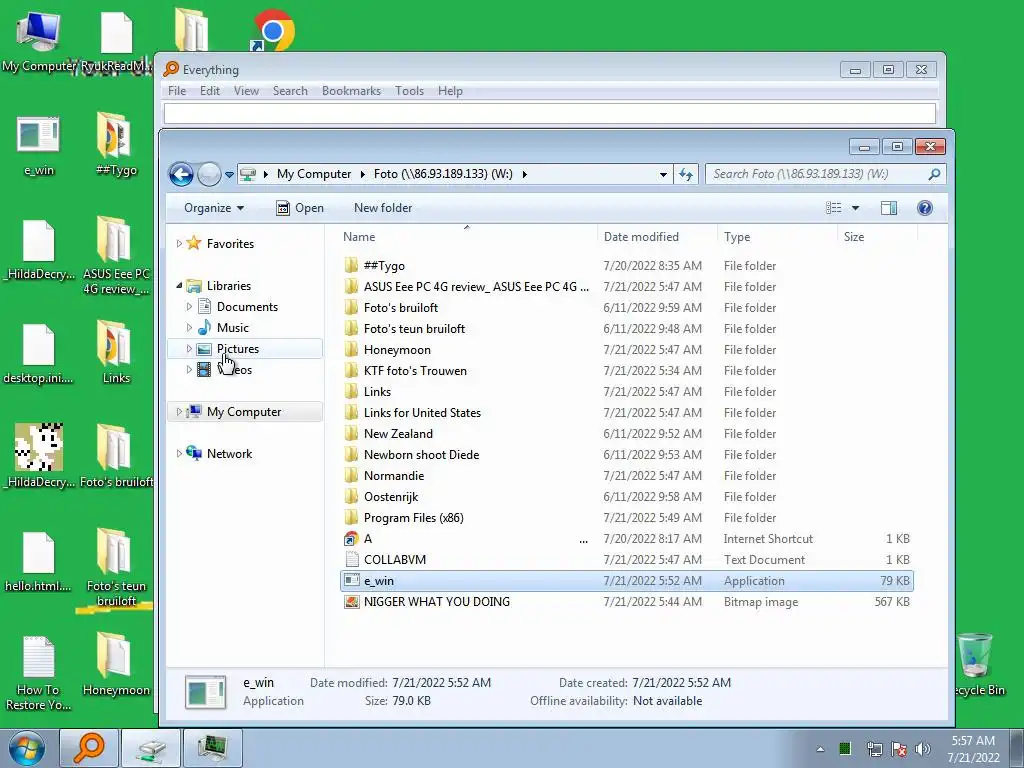Click My Computer in the navigation pane
Image resolution: width=1024 pixels, height=768 pixels.
point(244,411)
